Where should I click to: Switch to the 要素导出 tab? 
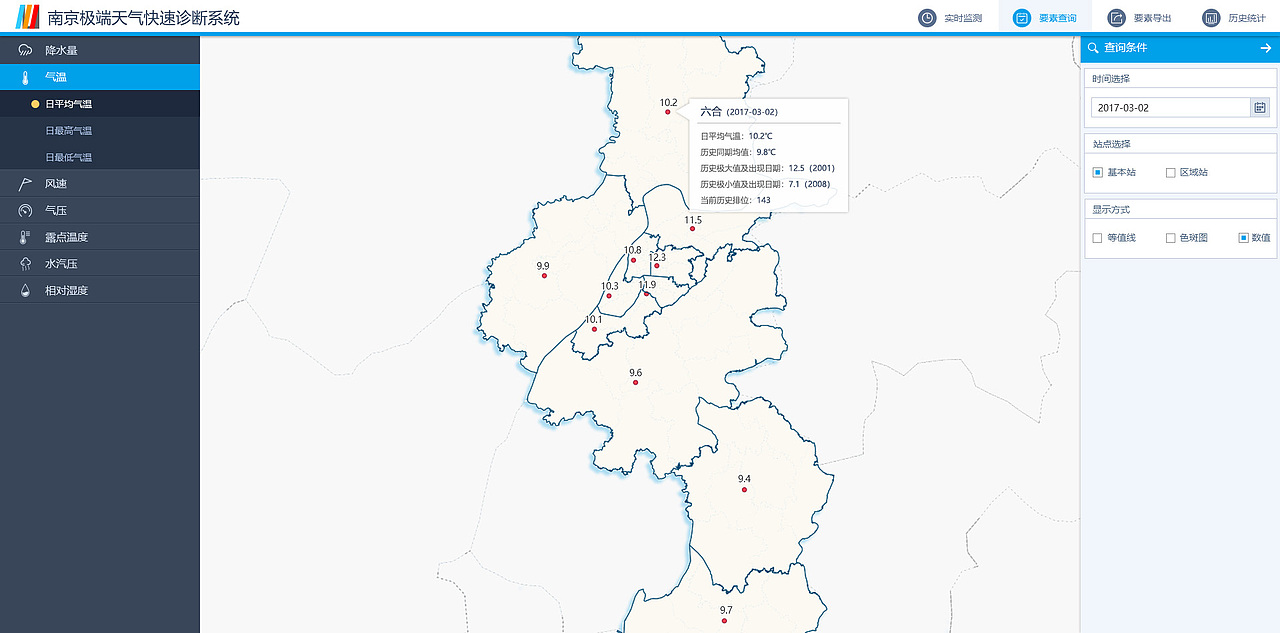point(1138,18)
